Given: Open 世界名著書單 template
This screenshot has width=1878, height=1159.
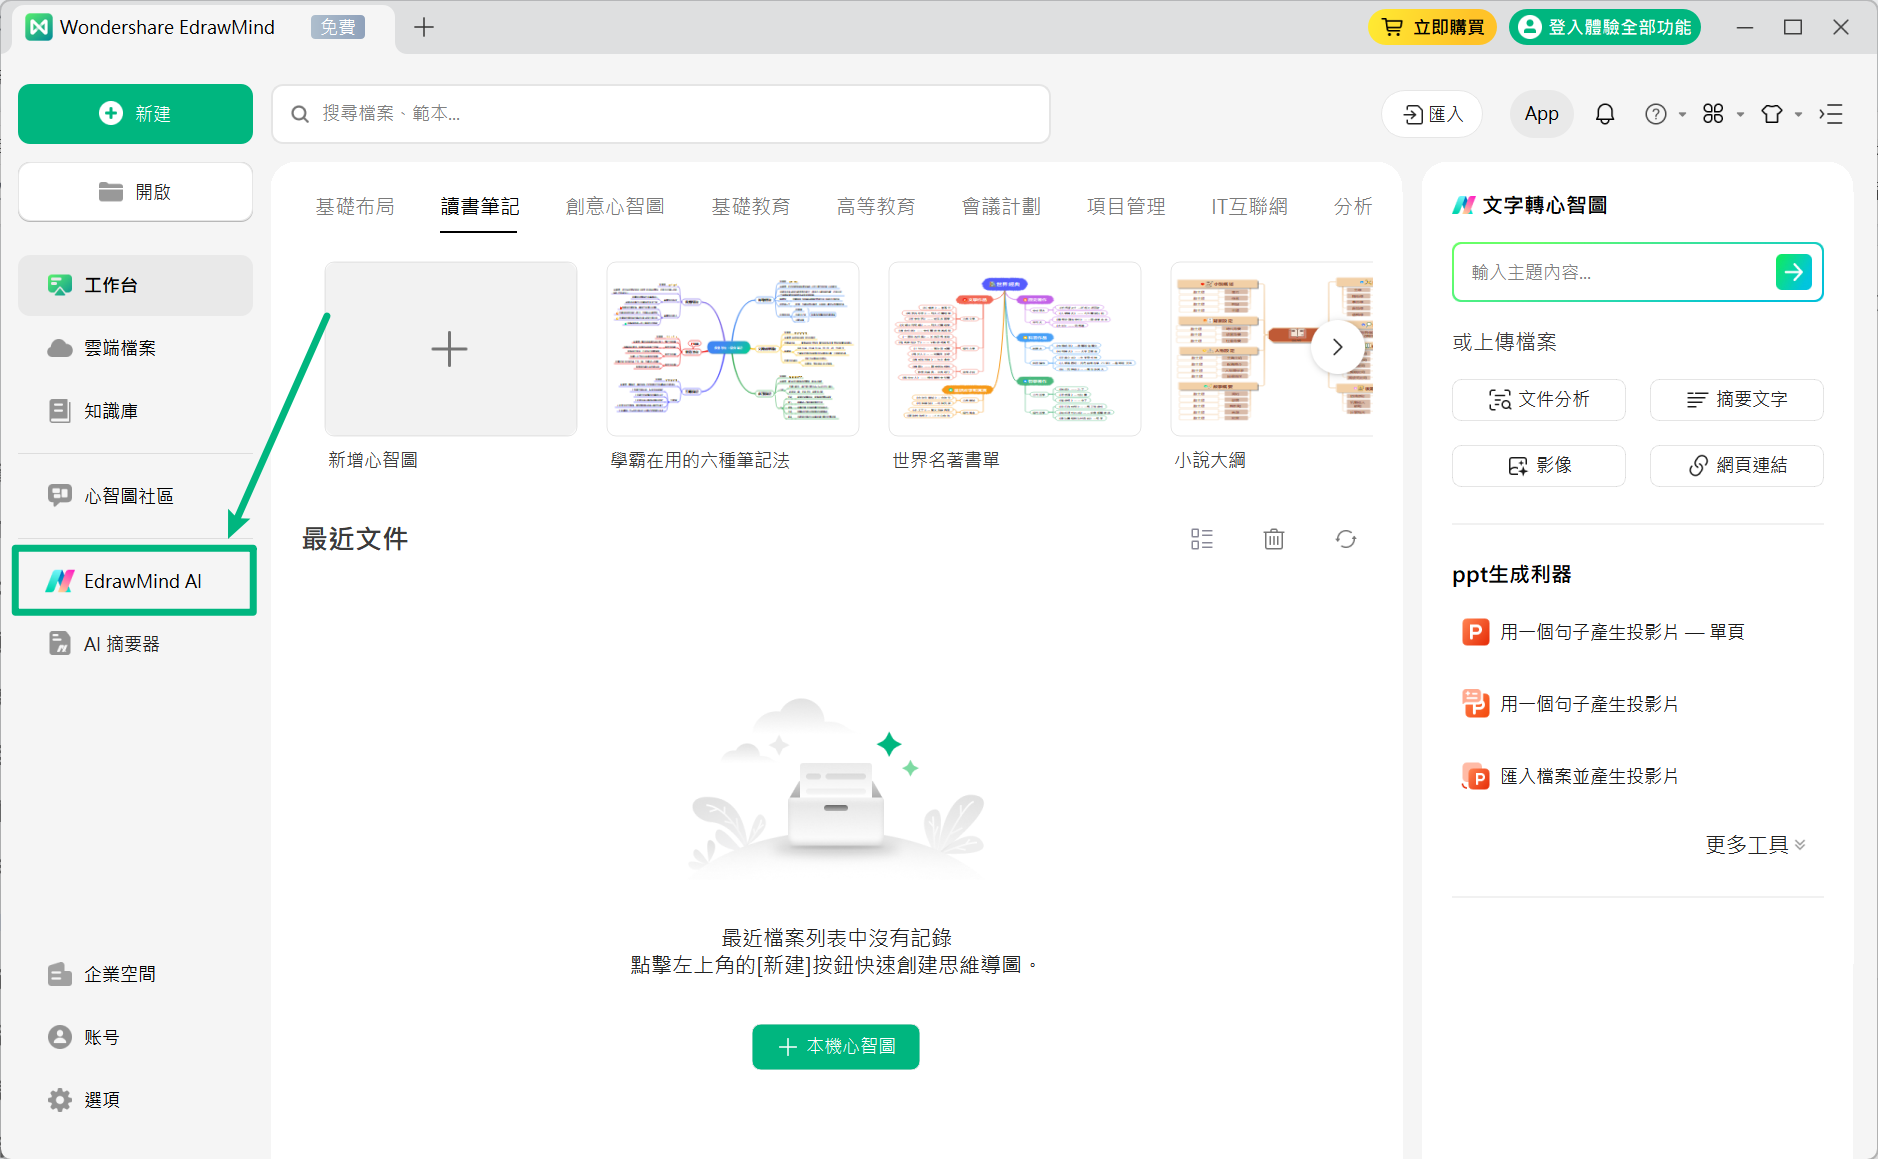Looking at the screenshot, I should click(x=1014, y=349).
